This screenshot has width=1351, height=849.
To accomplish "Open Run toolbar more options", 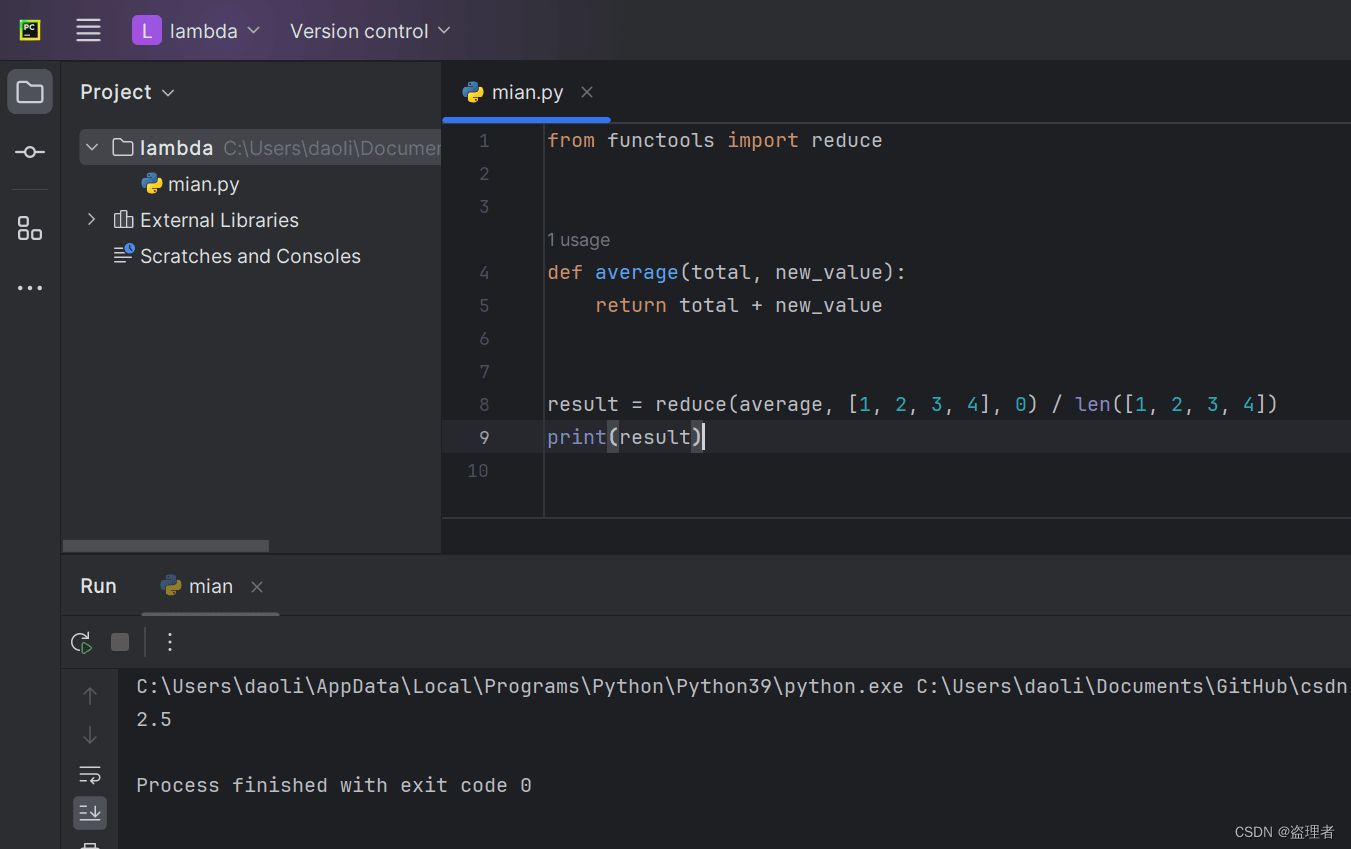I will (170, 642).
